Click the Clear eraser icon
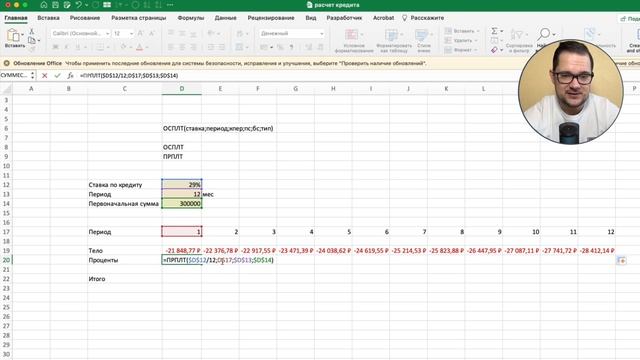Screen dimensions: 640x360 (494, 50)
